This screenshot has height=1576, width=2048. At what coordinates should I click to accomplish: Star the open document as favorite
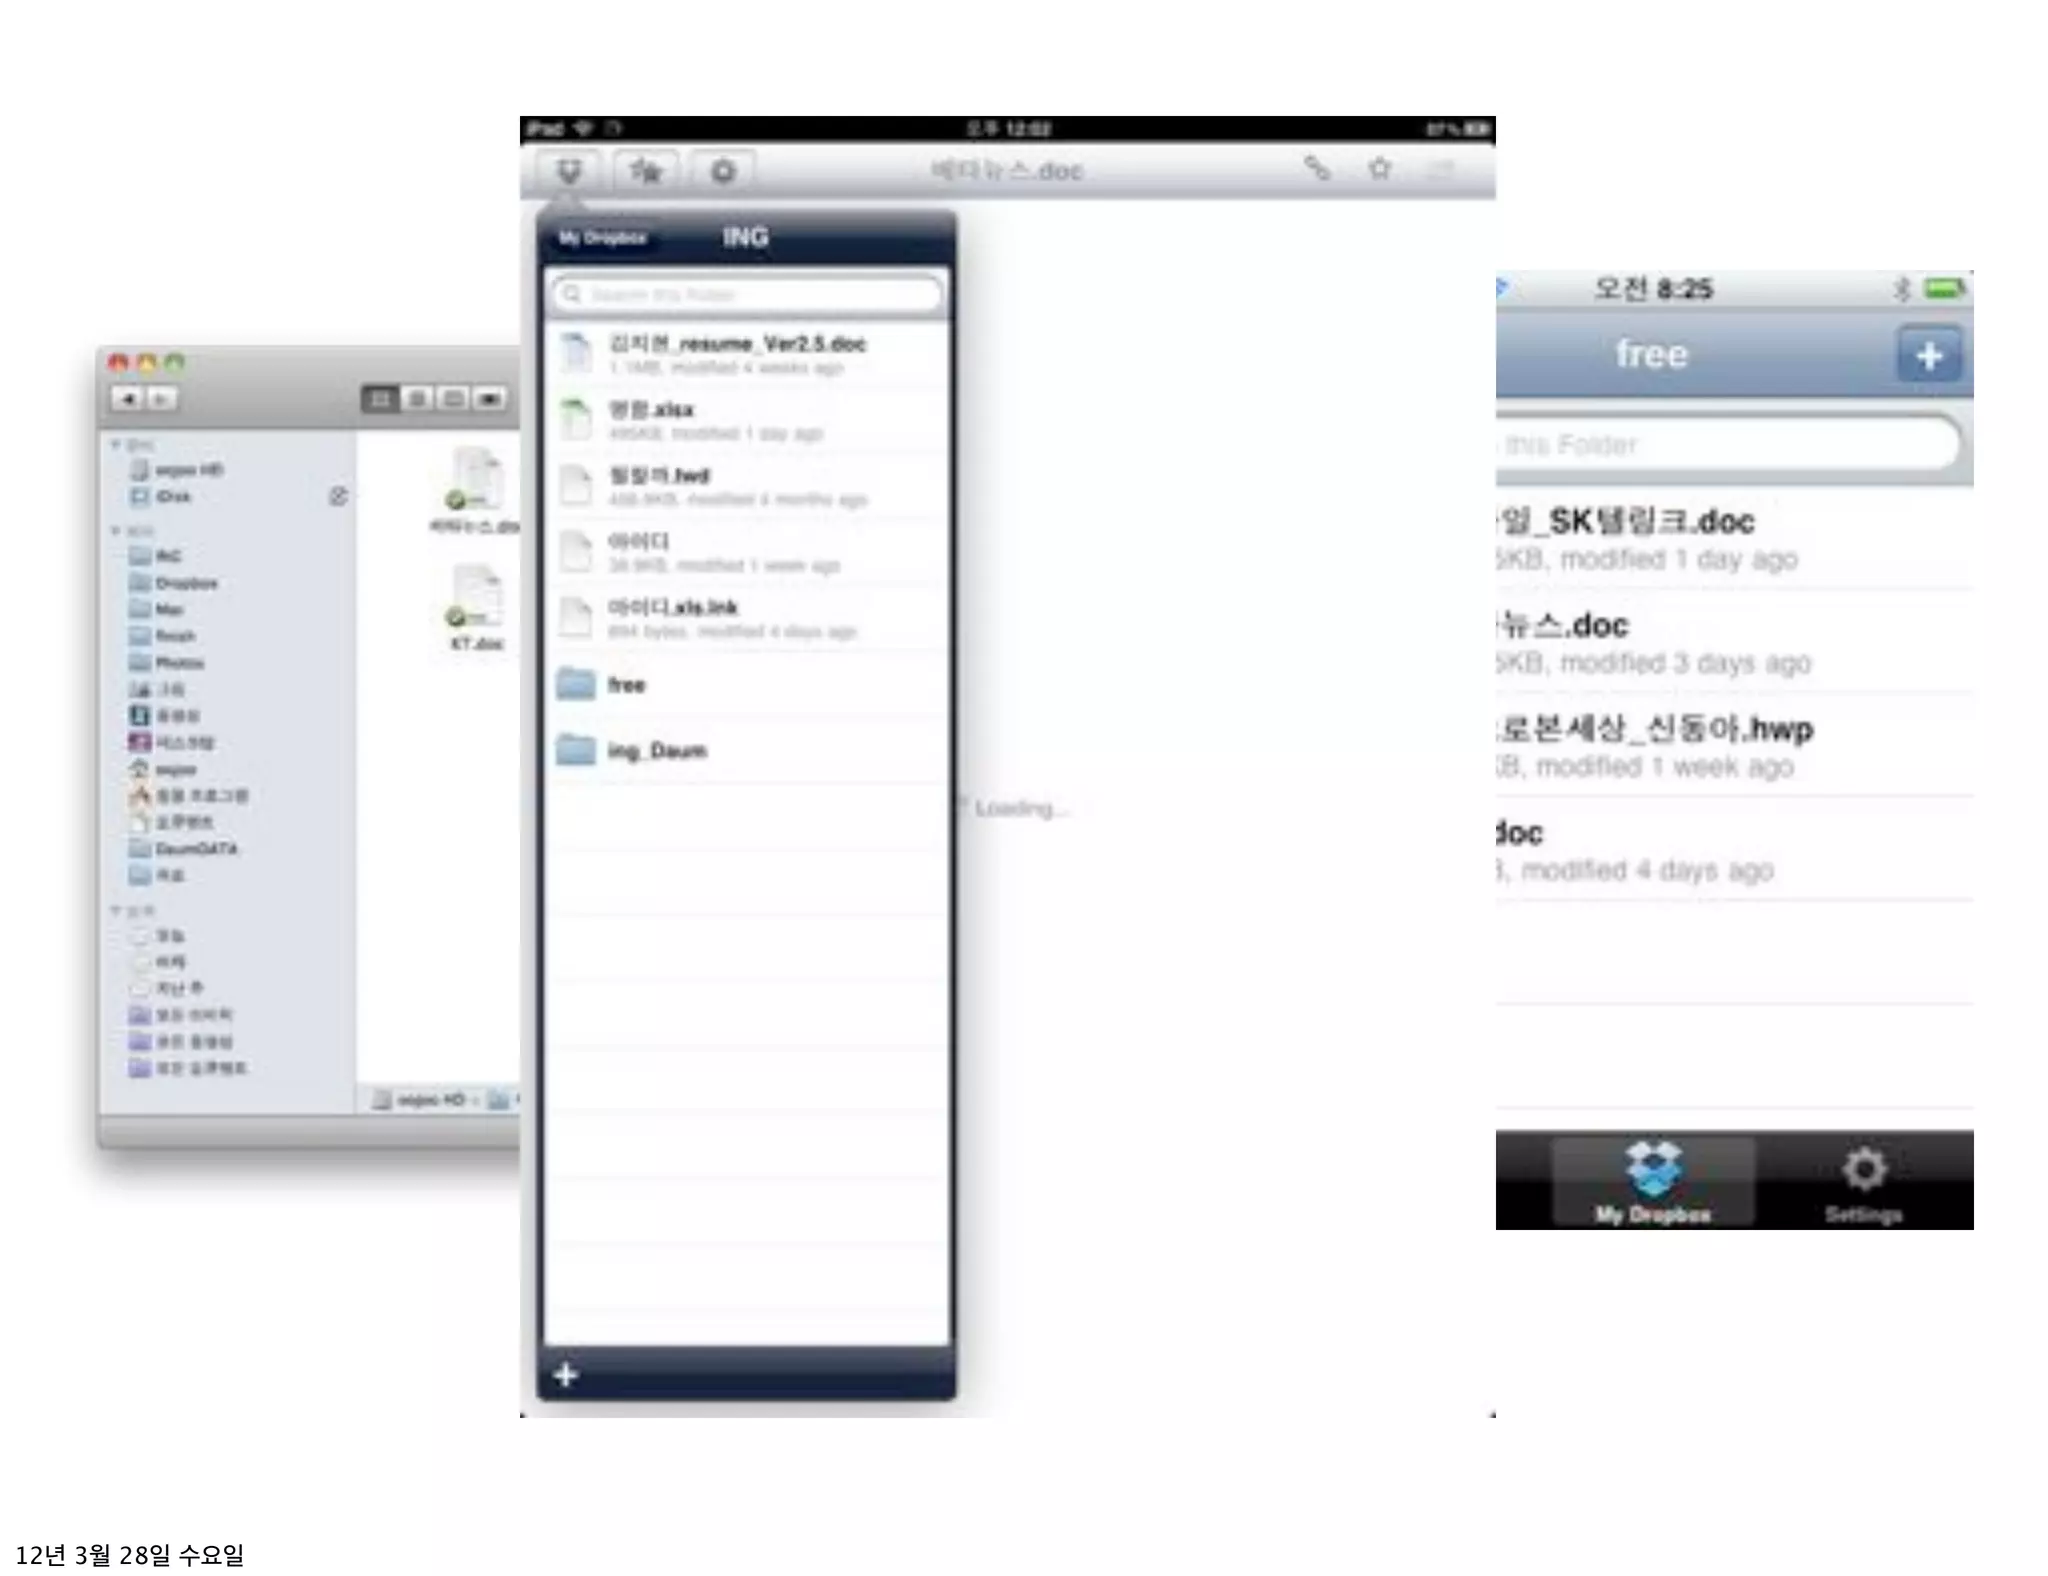pyautogui.click(x=1380, y=169)
